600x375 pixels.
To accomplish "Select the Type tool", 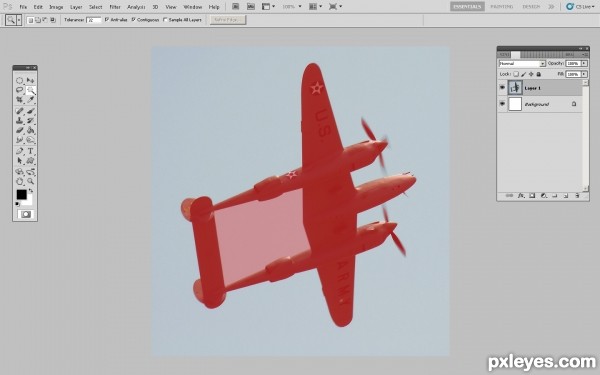I will [x=31, y=151].
